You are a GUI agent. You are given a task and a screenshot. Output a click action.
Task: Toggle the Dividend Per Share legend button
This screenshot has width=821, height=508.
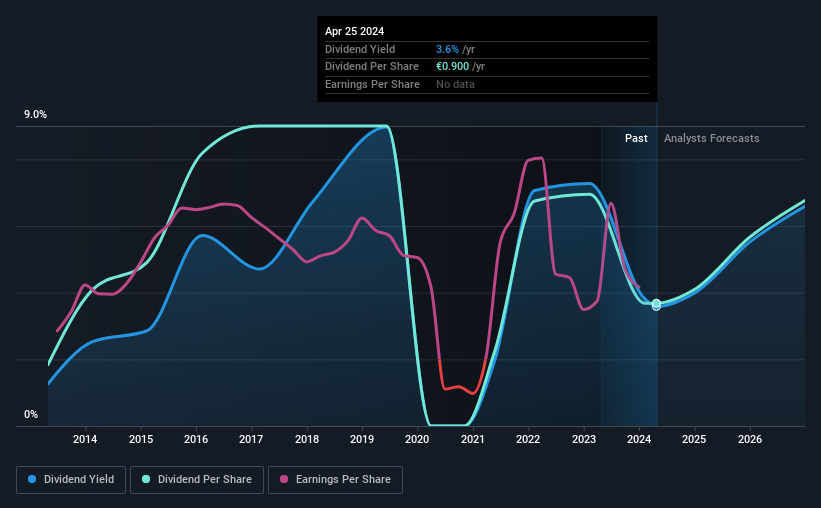pos(197,480)
